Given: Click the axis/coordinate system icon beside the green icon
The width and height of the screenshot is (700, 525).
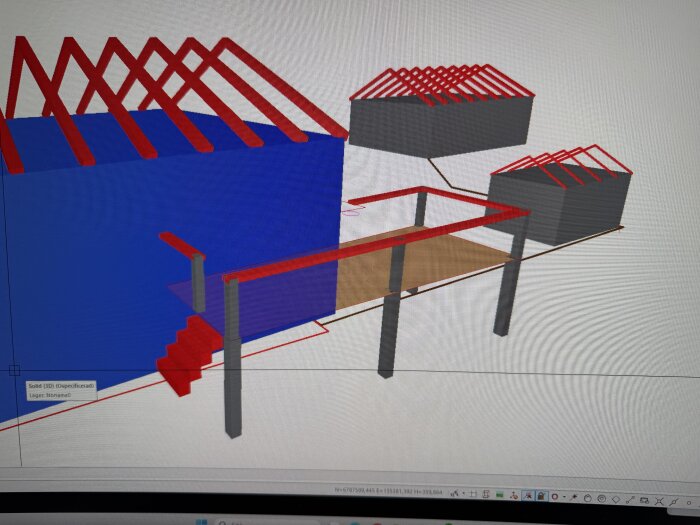Looking at the screenshot, I should click(x=514, y=495).
